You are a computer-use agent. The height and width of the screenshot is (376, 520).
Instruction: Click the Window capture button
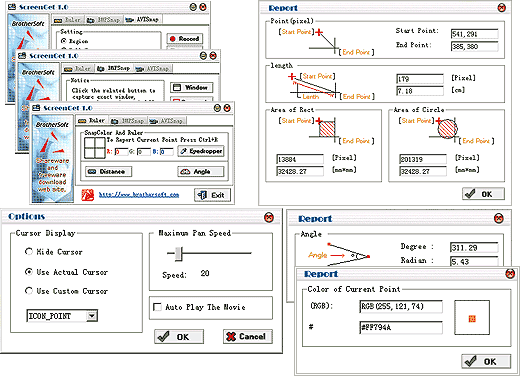[191, 88]
